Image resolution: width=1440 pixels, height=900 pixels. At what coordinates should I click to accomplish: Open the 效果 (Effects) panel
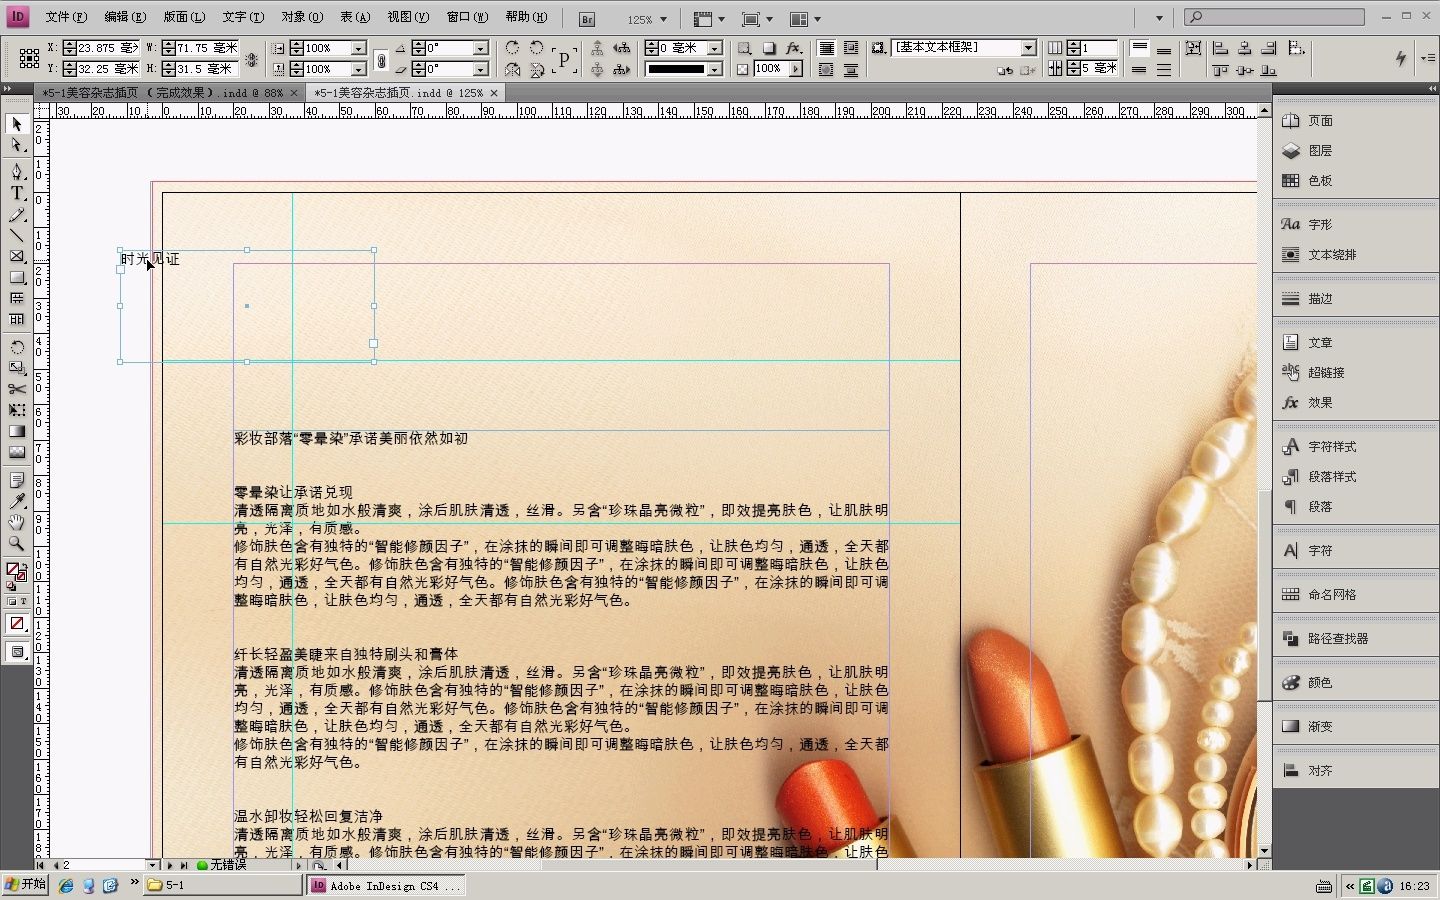[1319, 402]
